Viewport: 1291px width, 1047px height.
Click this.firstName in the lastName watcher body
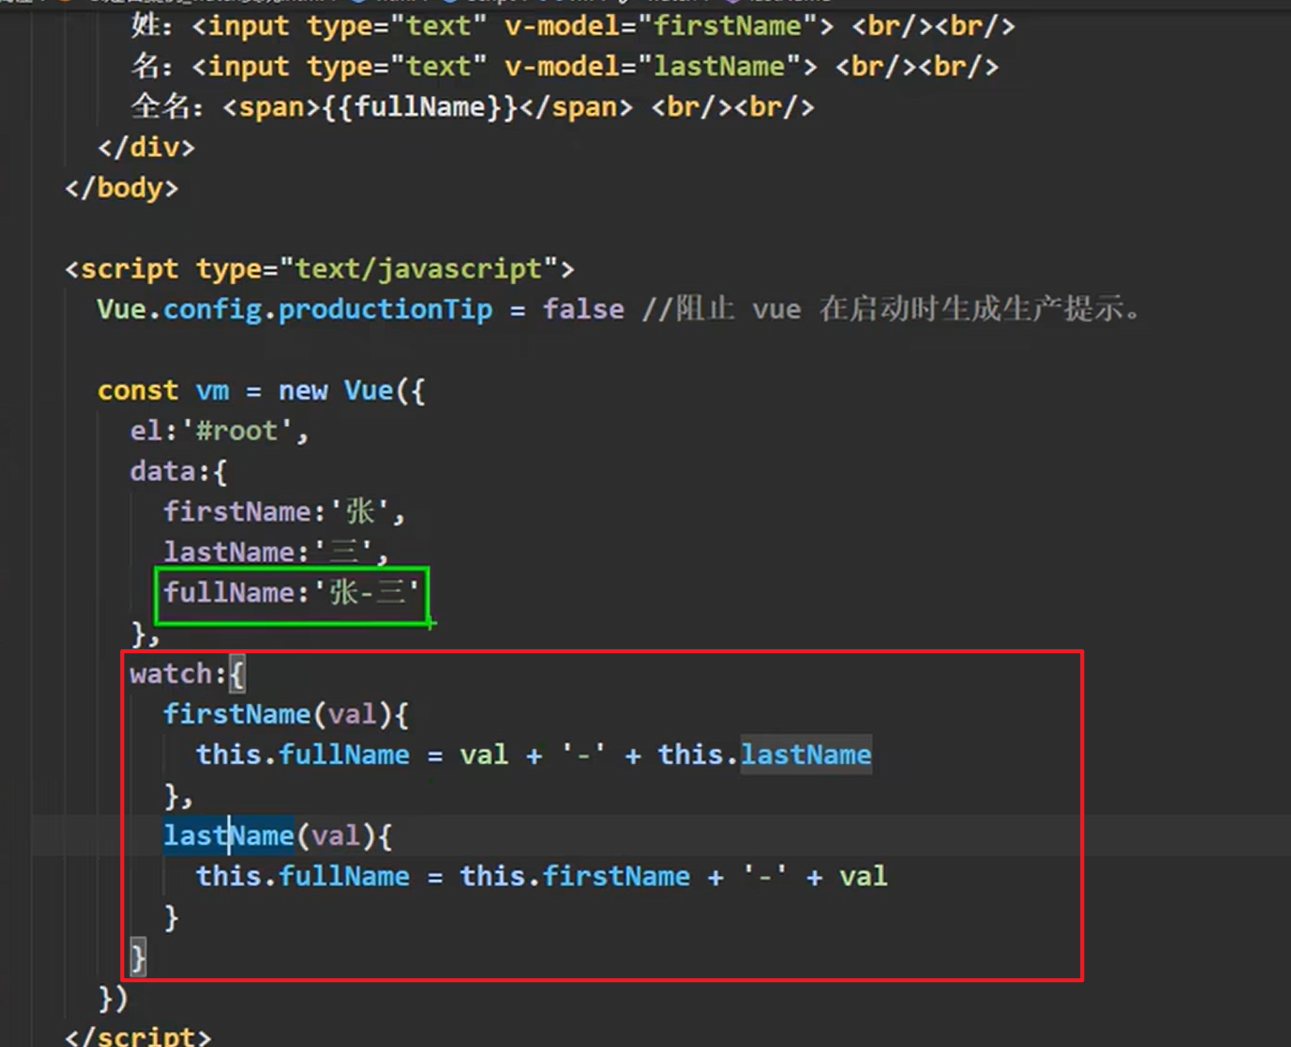pyautogui.click(x=575, y=877)
